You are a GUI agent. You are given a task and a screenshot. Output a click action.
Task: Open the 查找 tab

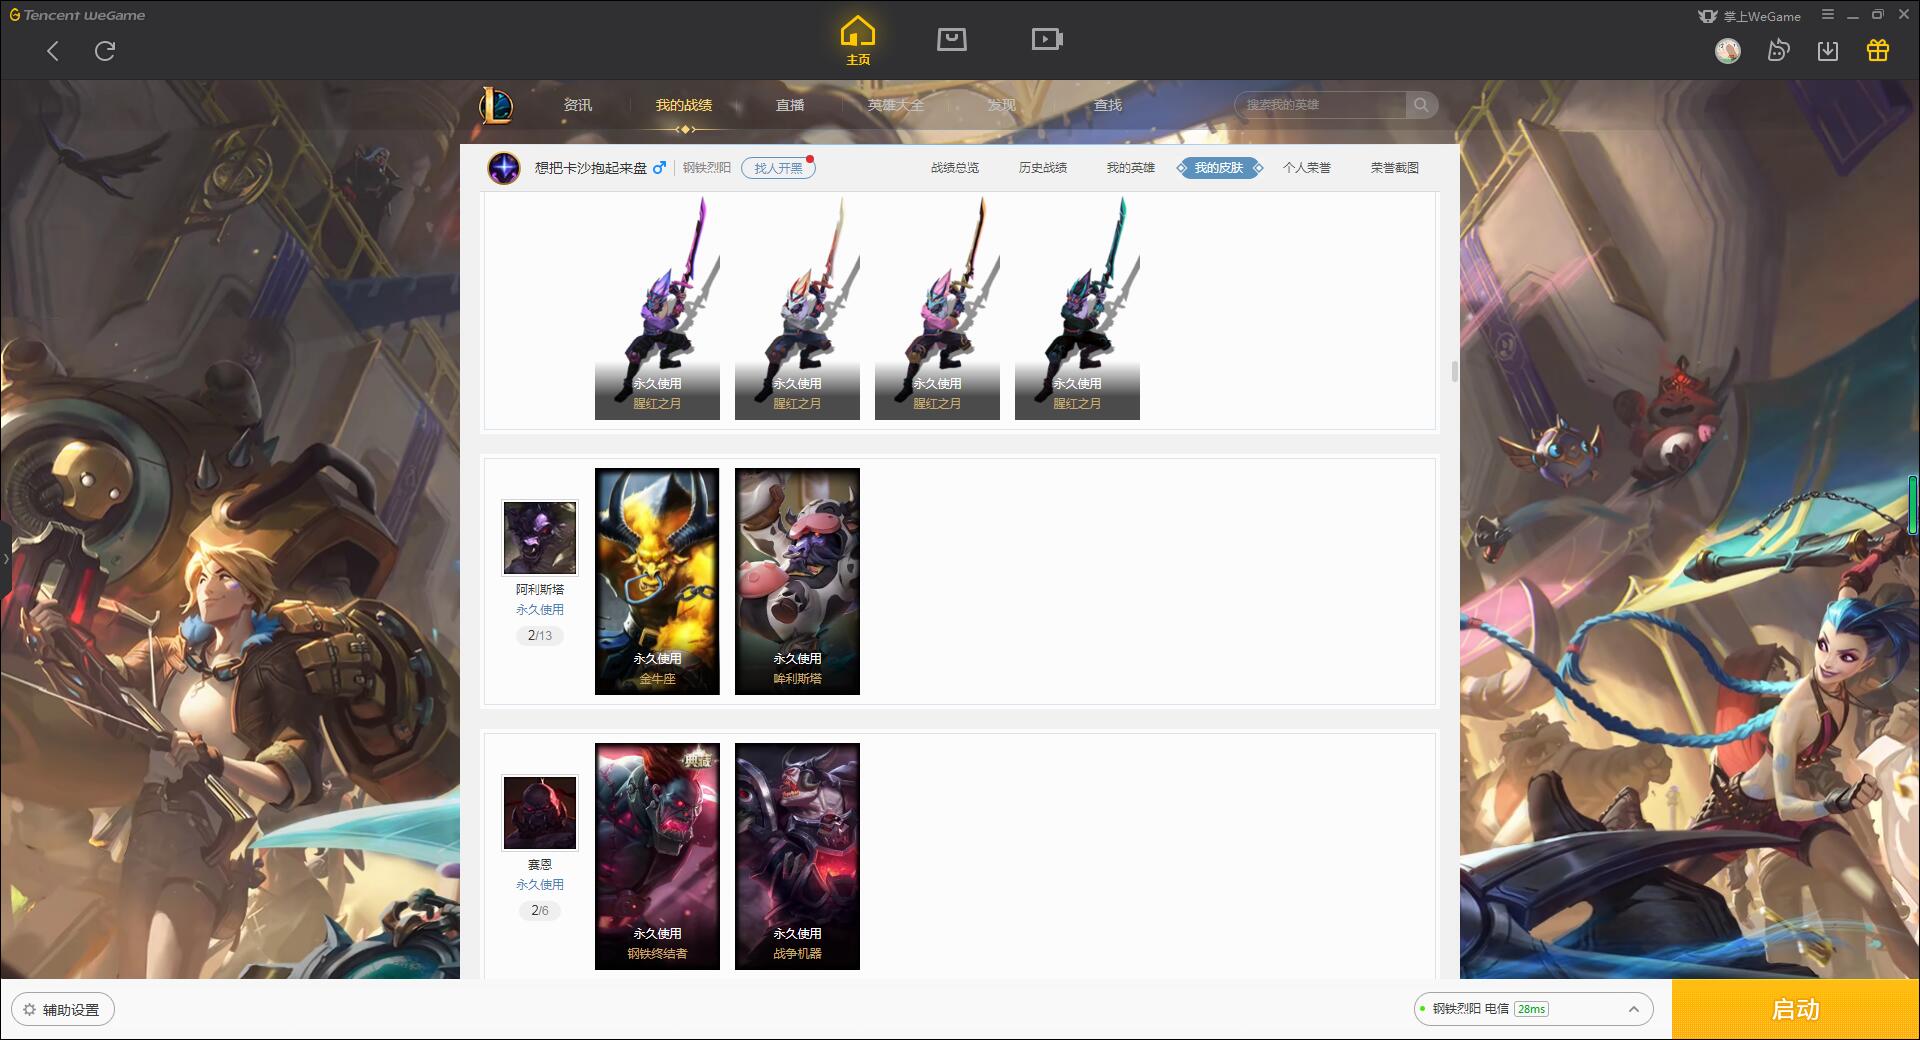[x=1108, y=105]
